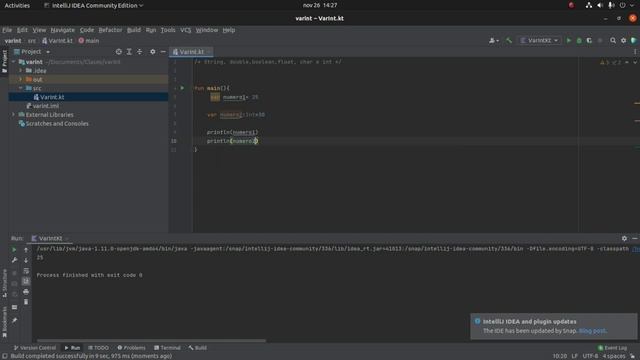Select the VarIntKt tab in Run panel
This screenshot has height=360, width=640.
click(x=50, y=238)
